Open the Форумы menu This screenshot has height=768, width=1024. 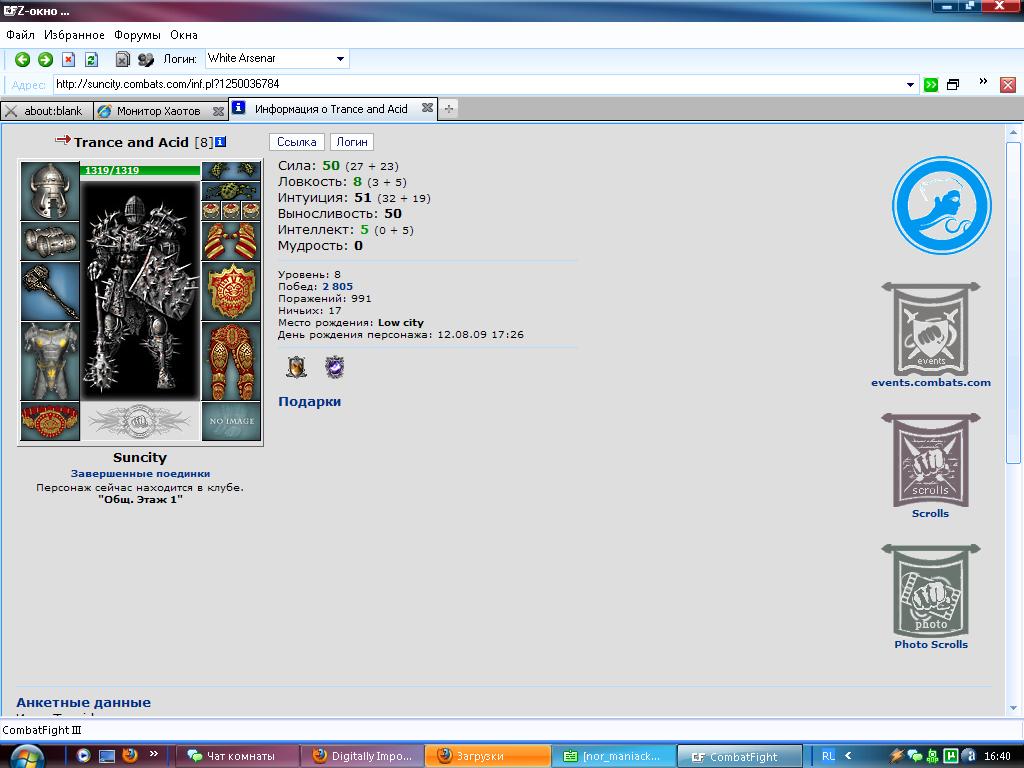tap(137, 35)
